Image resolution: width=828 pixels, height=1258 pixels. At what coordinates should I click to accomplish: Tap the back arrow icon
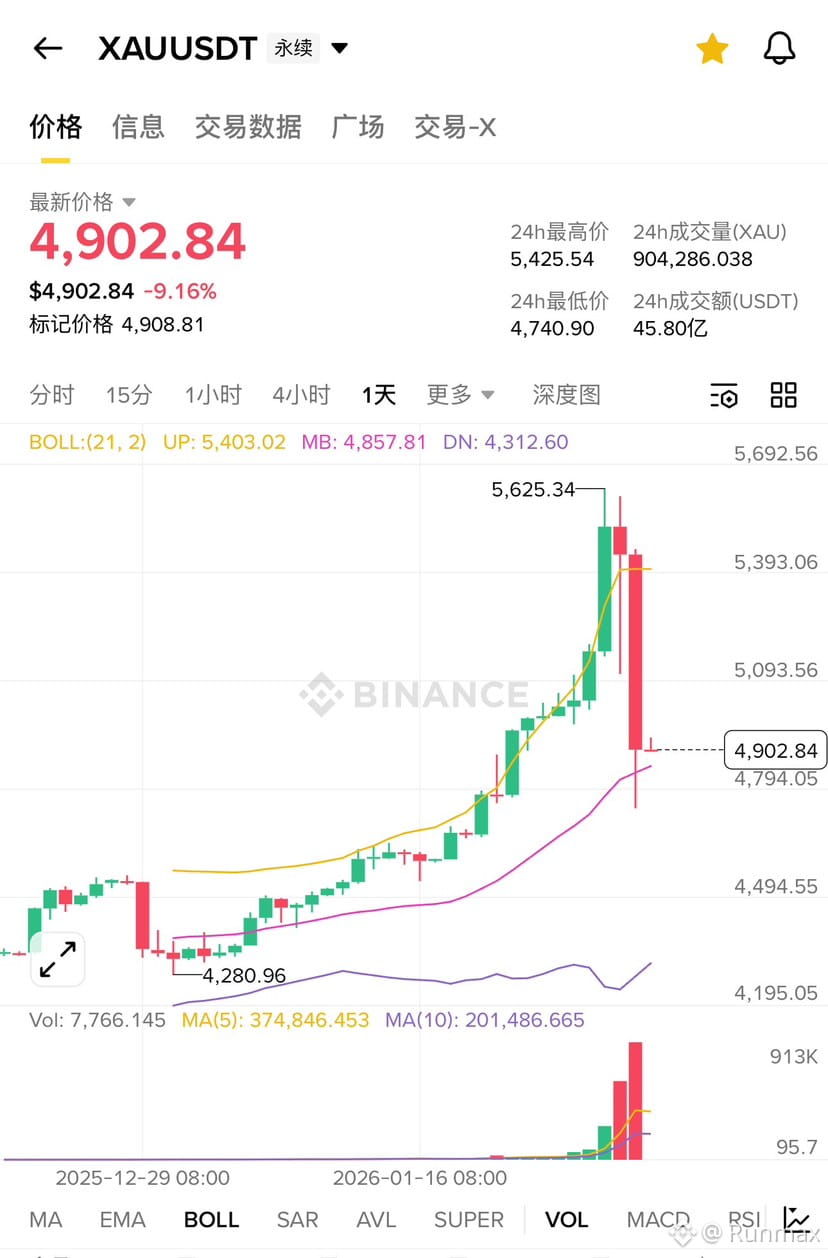pos(48,48)
